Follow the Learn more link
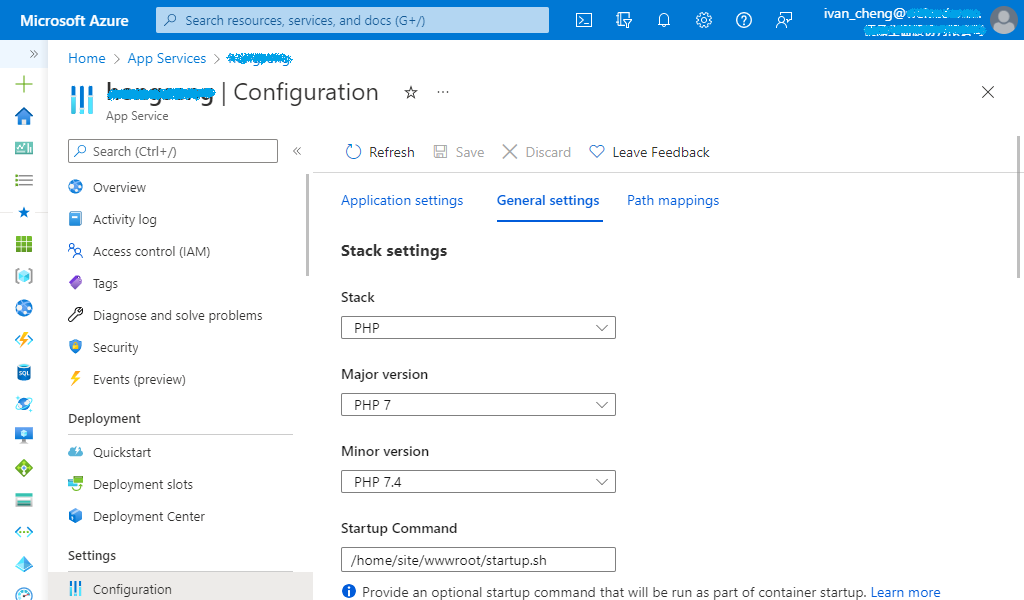 [905, 592]
